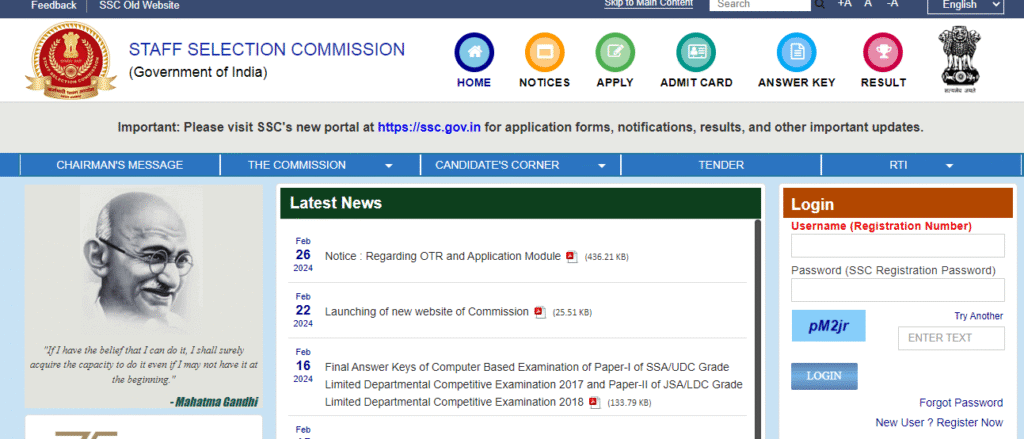
Task: Open the Notices icon
Action: click(544, 52)
